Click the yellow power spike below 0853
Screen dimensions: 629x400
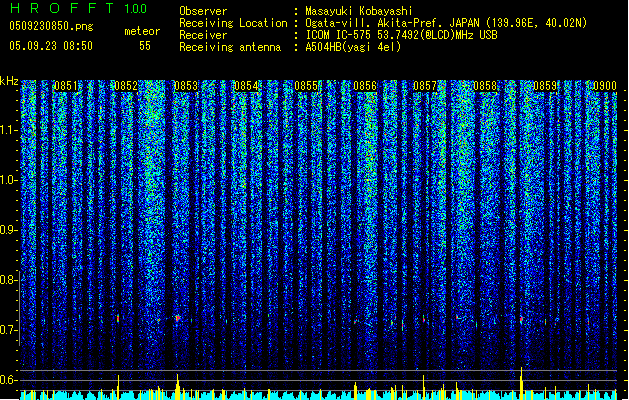pyautogui.click(x=177, y=387)
